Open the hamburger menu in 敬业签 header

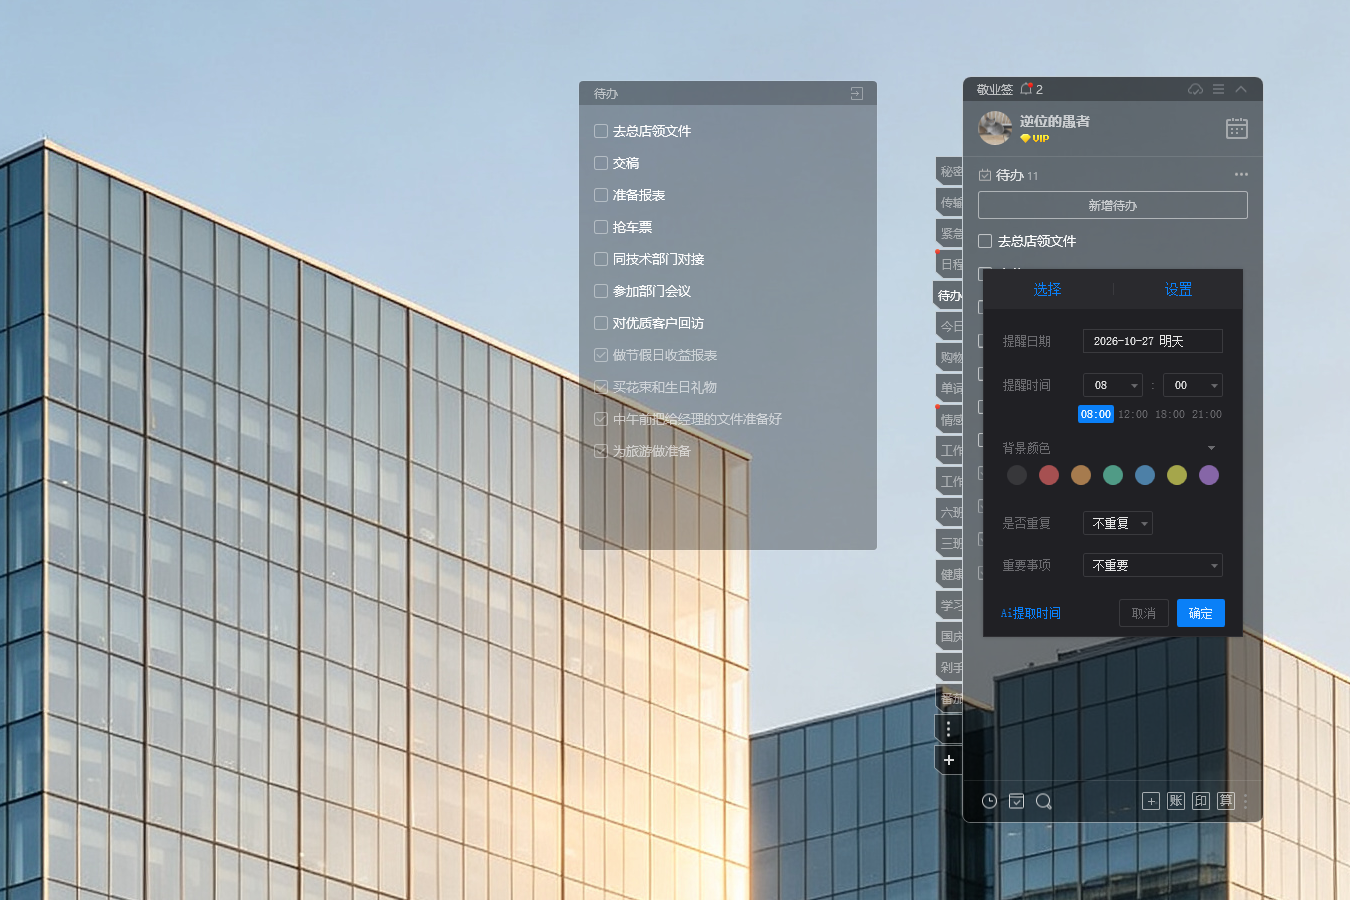(x=1218, y=89)
